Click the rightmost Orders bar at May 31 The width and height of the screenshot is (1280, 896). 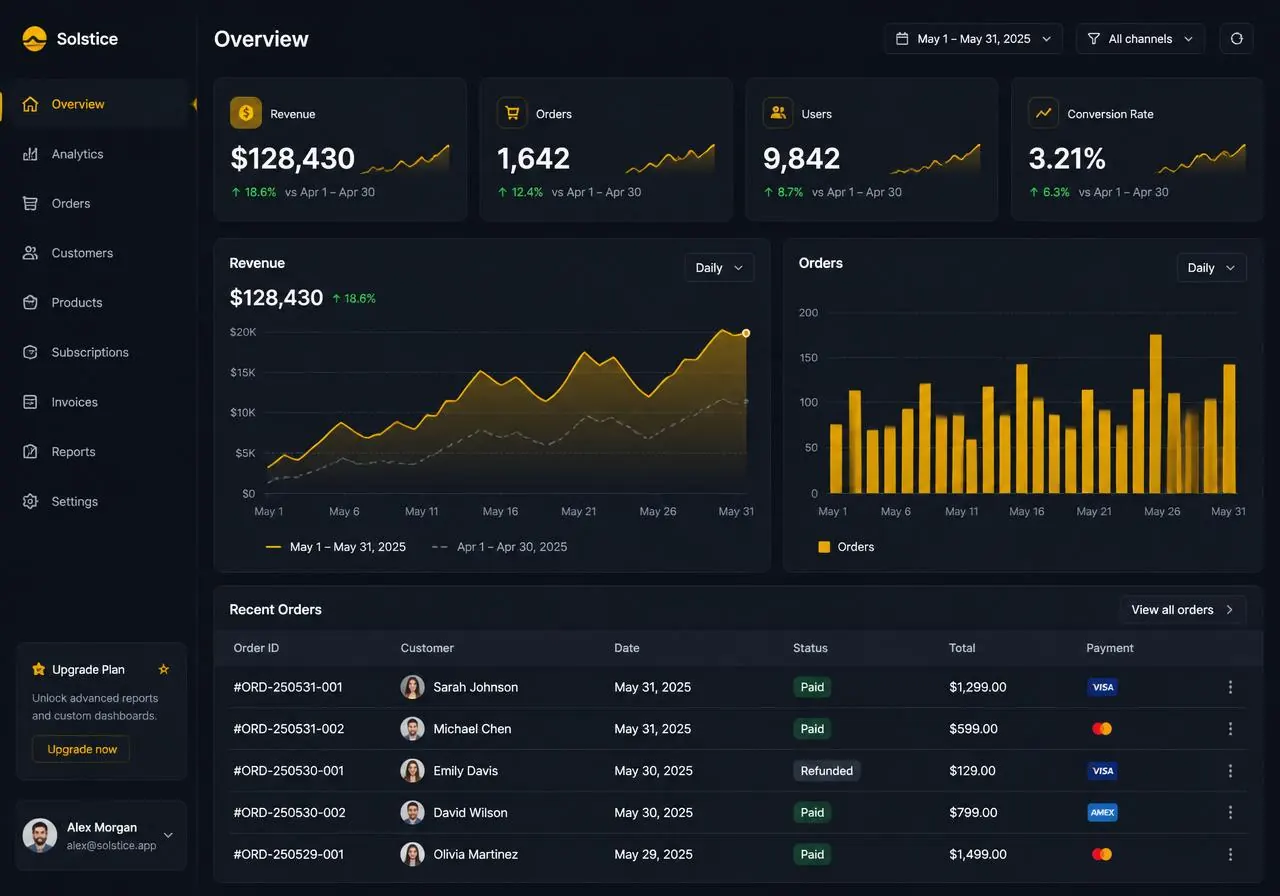click(1229, 429)
